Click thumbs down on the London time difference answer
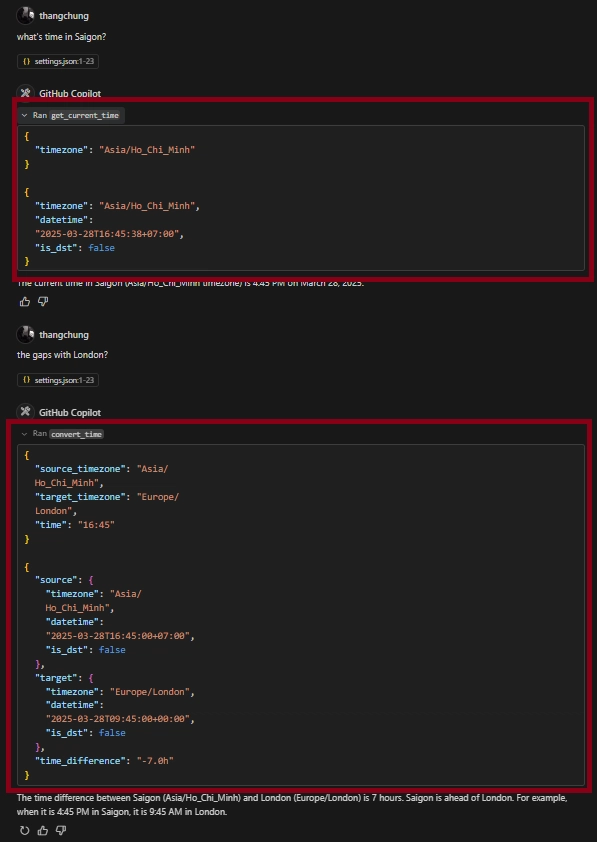The width and height of the screenshot is (597, 842). point(61,831)
